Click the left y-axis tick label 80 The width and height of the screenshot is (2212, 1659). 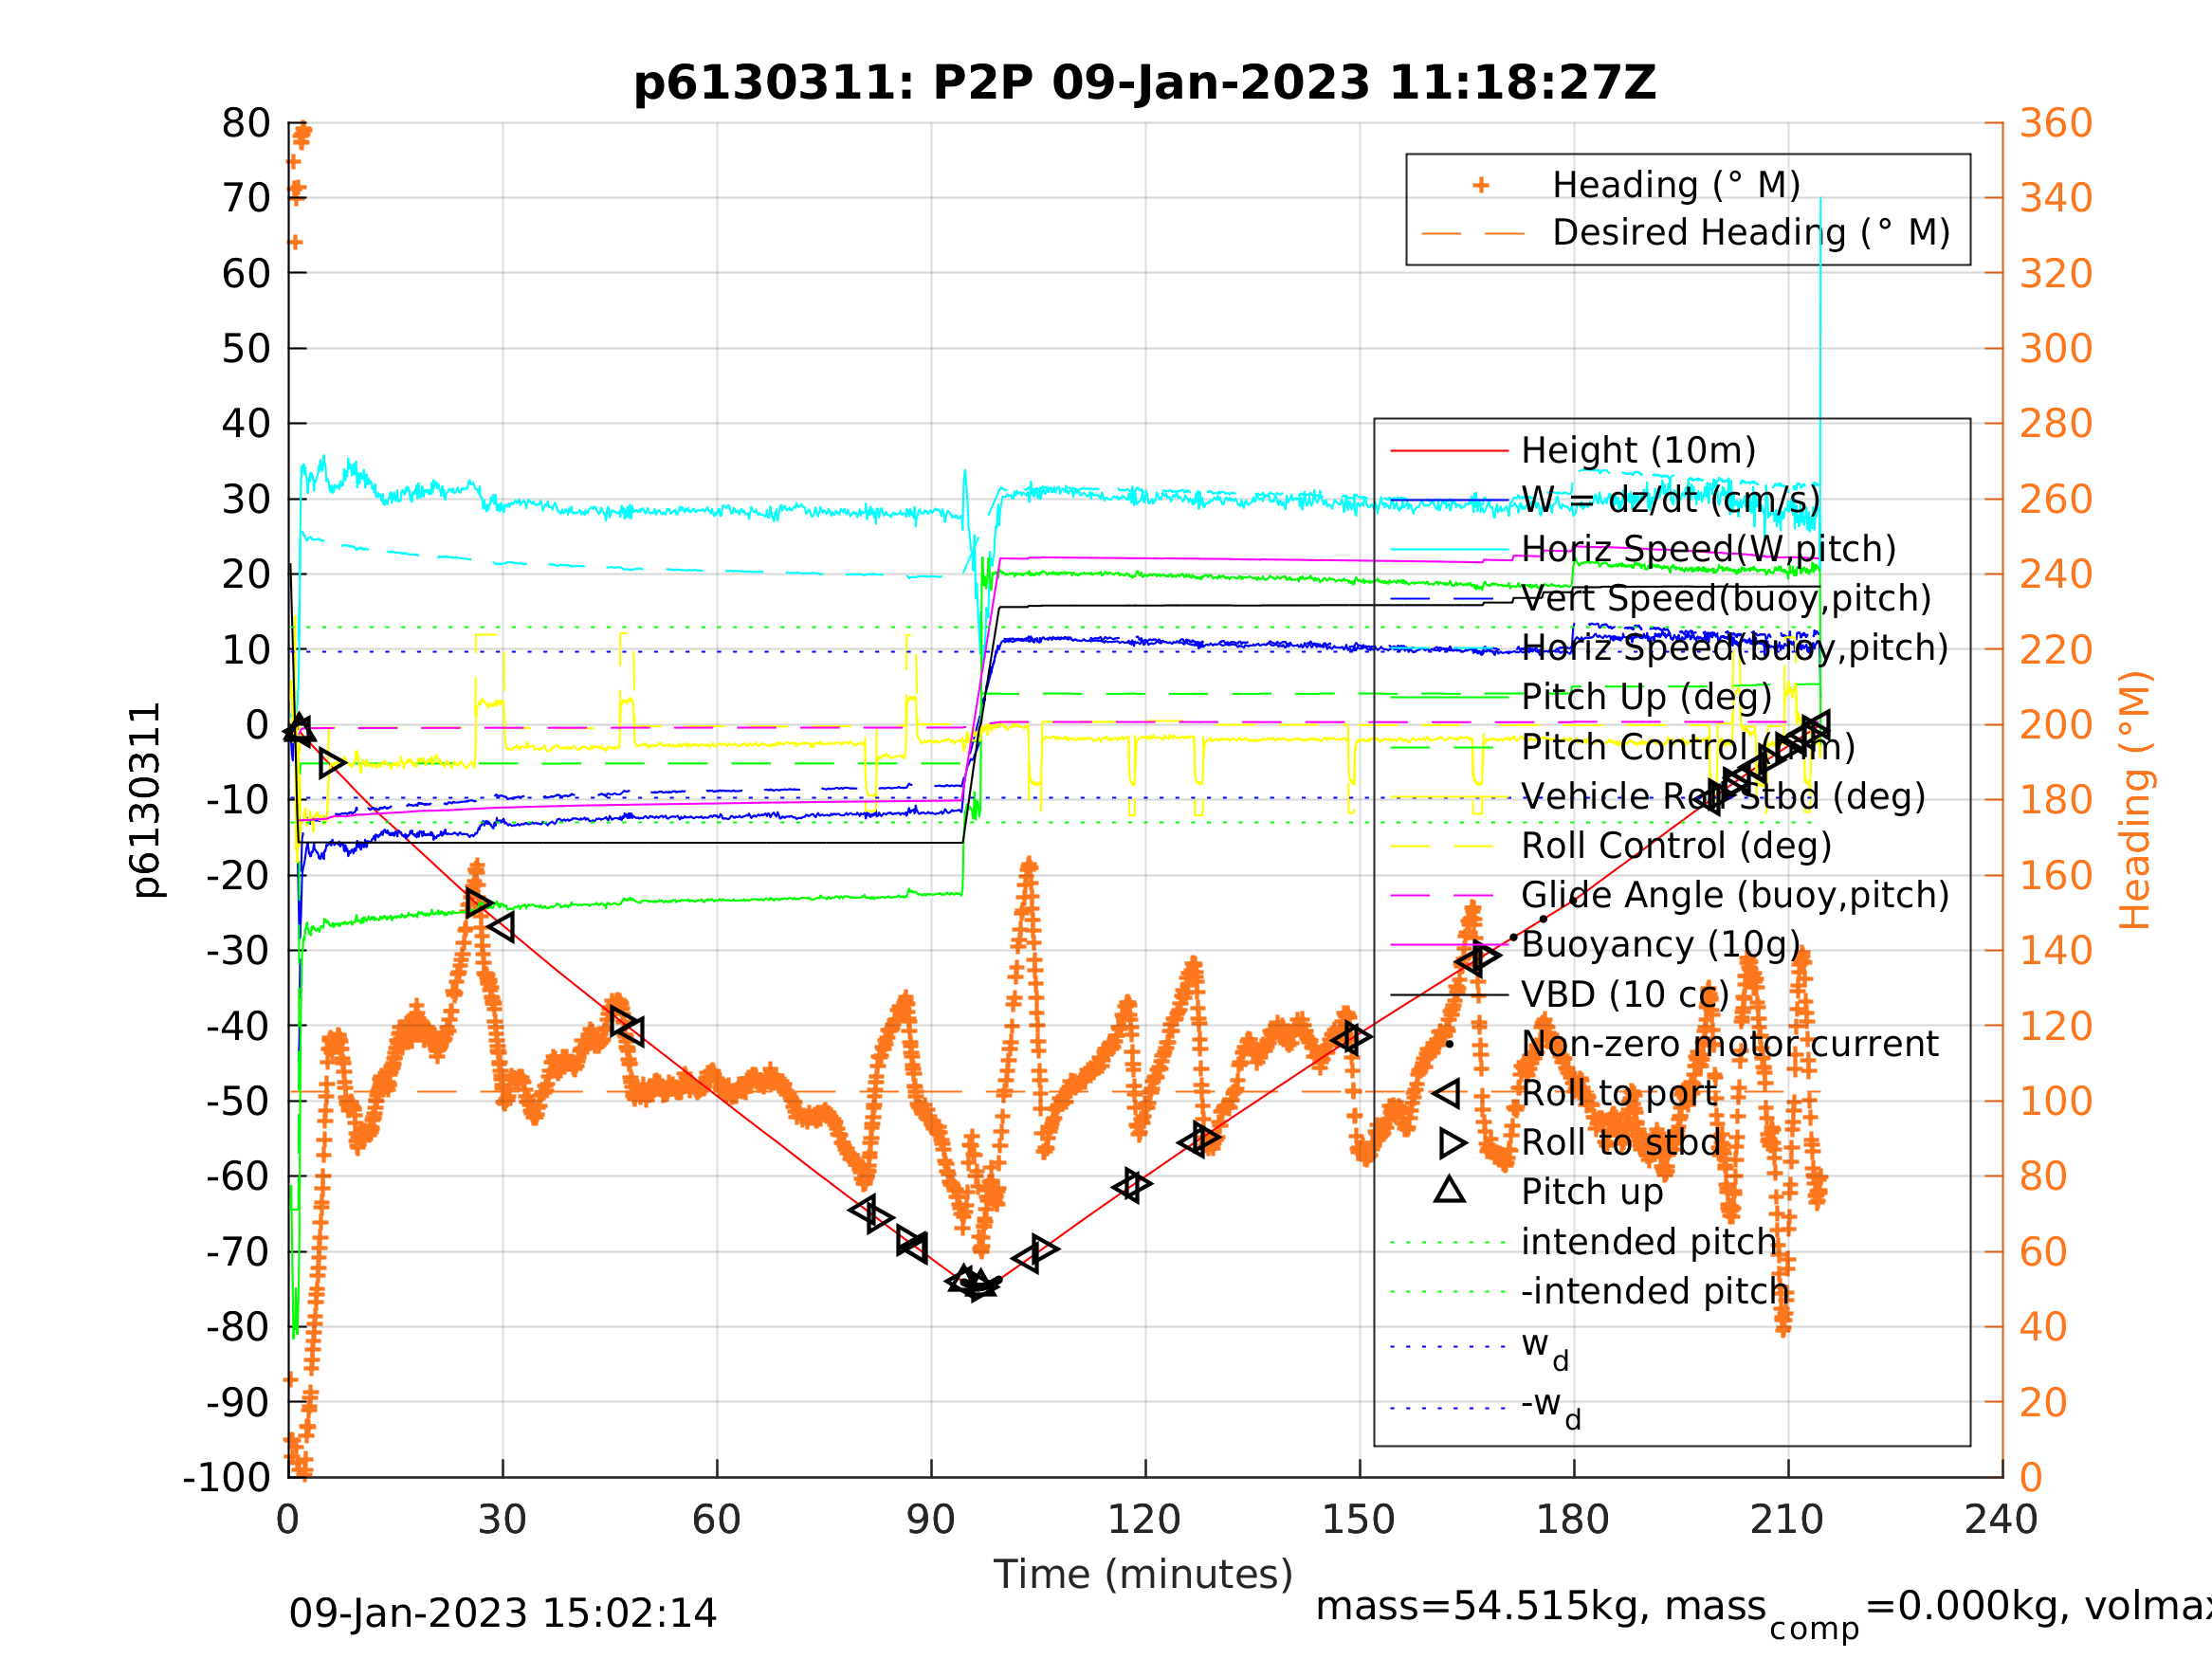246,124
